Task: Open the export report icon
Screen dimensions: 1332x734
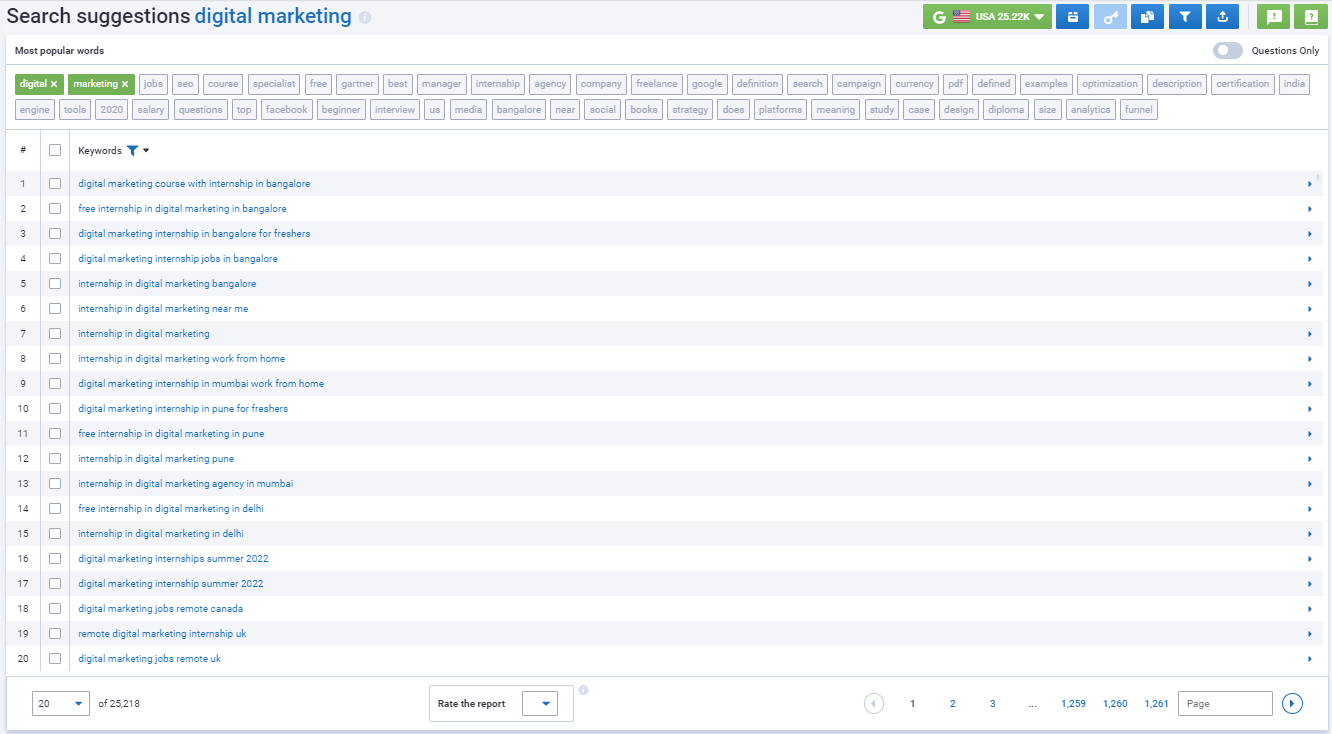Action: (1222, 16)
